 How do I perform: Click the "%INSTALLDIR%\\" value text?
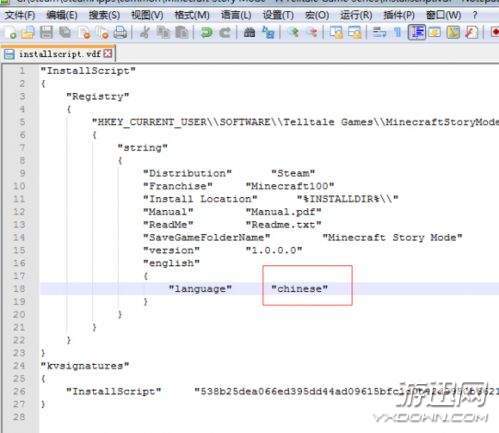[x=348, y=199]
